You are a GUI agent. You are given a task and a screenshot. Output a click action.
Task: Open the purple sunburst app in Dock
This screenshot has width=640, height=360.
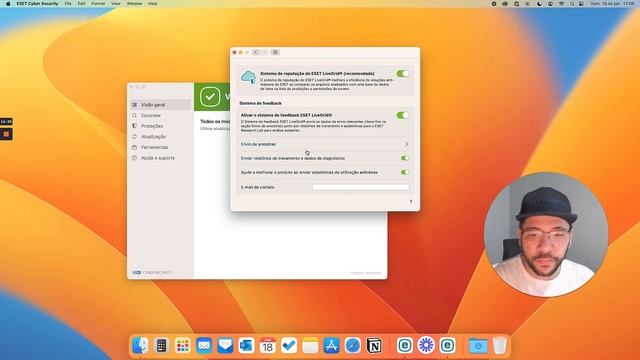pyautogui.click(x=426, y=346)
